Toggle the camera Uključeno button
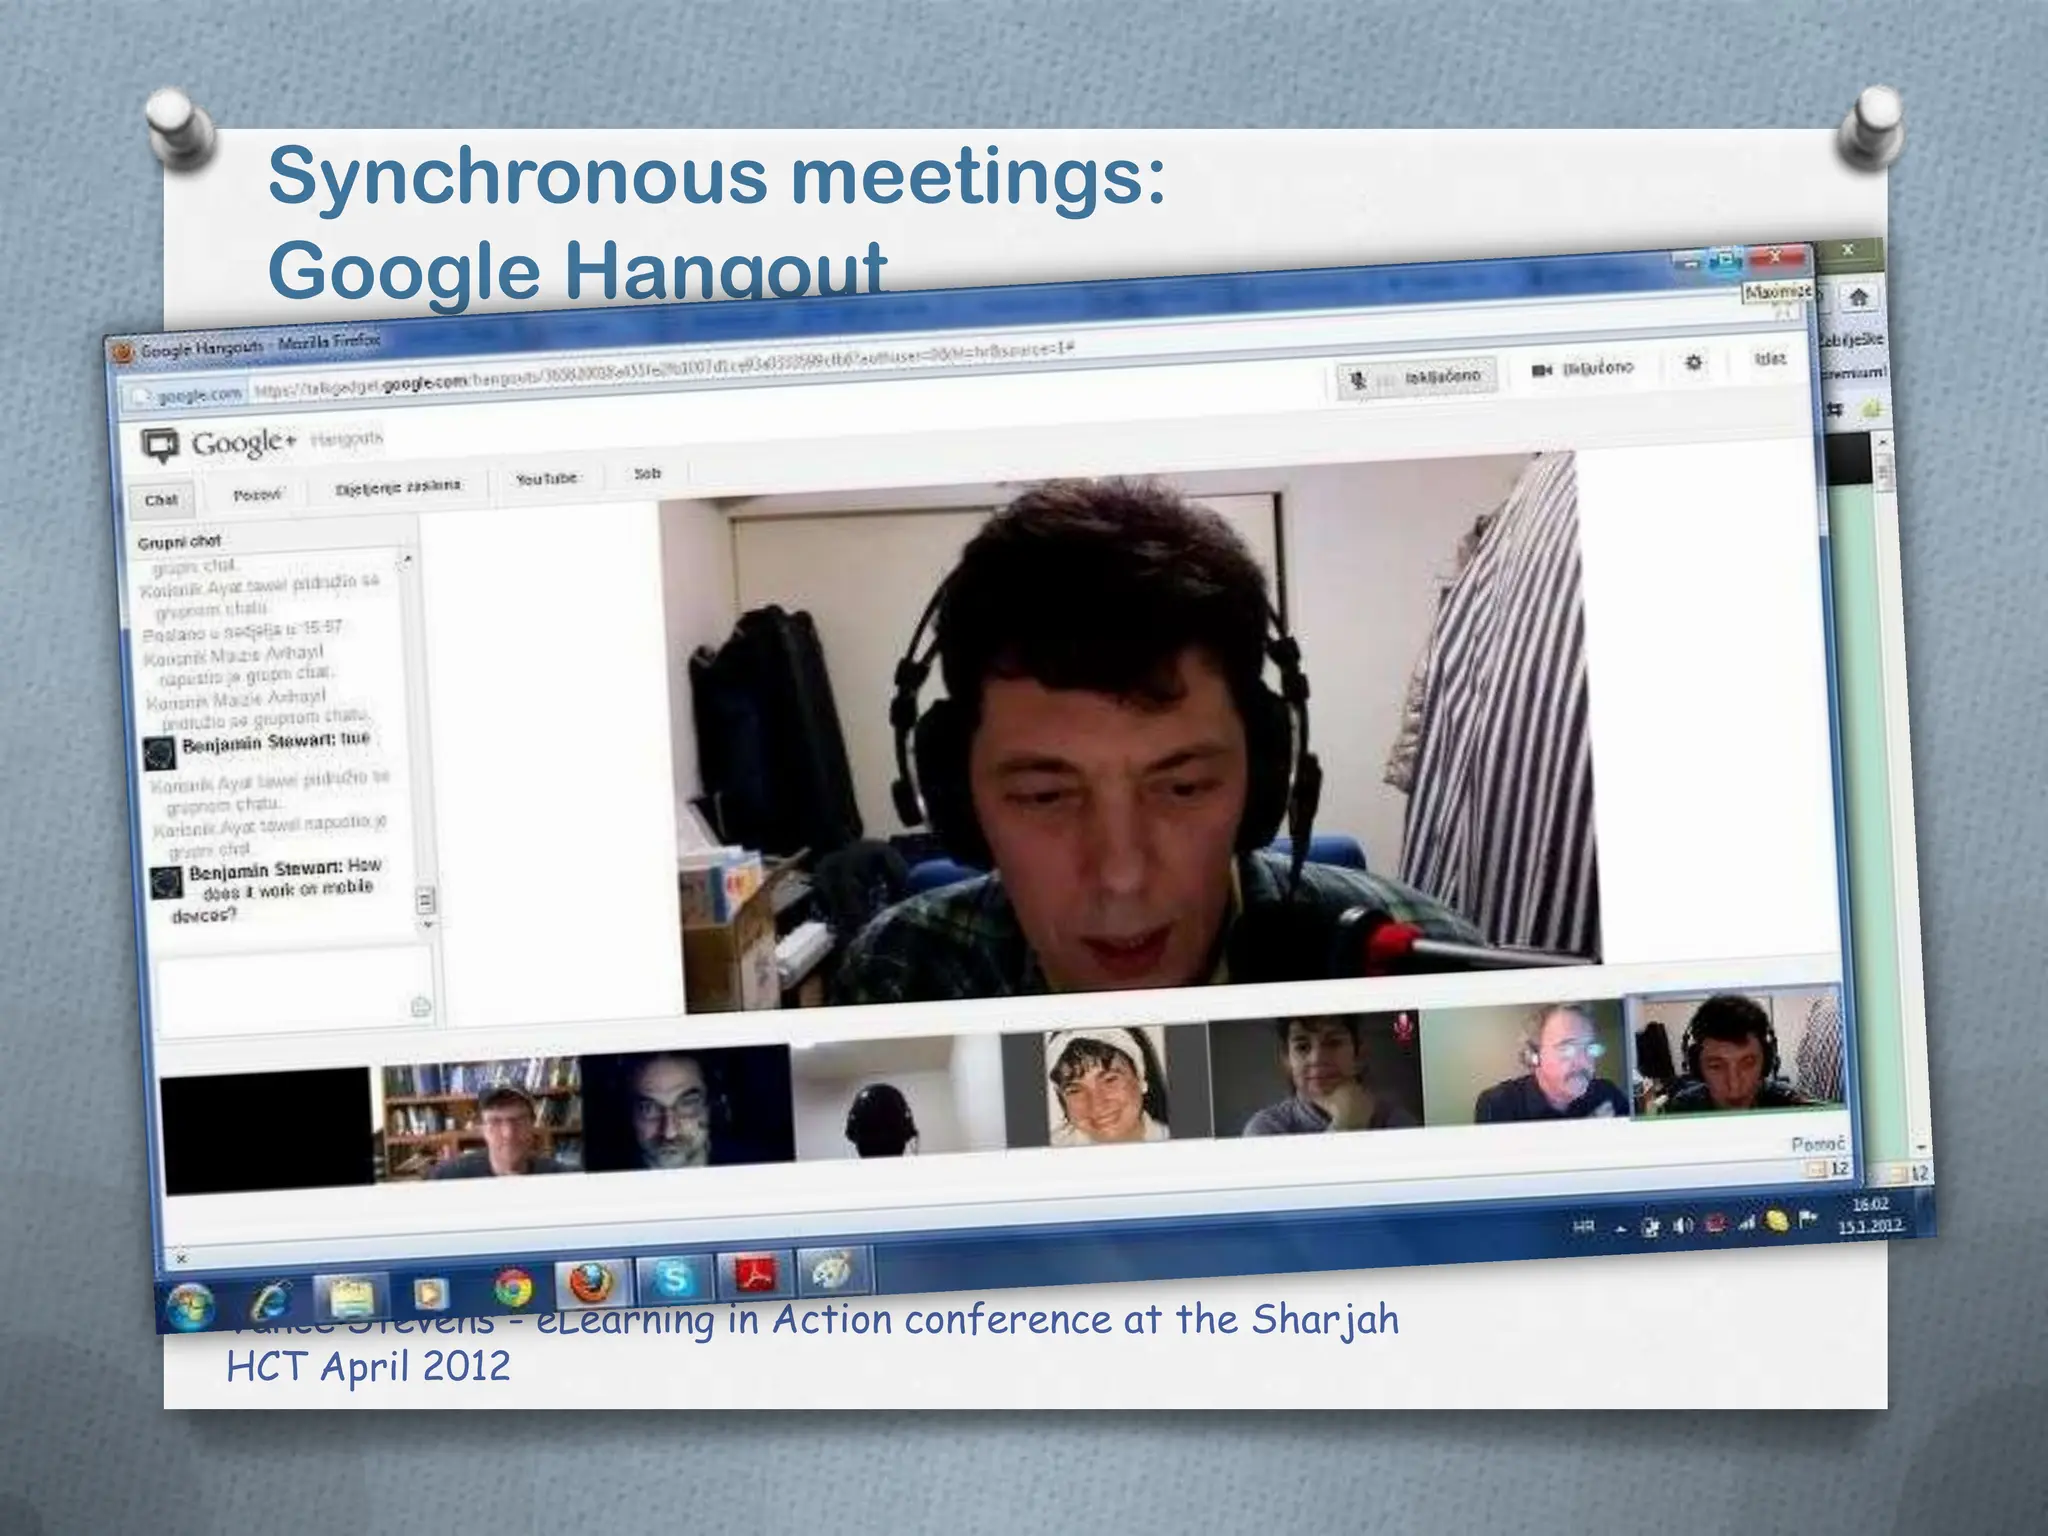This screenshot has height=1536, width=2048. pyautogui.click(x=1582, y=368)
